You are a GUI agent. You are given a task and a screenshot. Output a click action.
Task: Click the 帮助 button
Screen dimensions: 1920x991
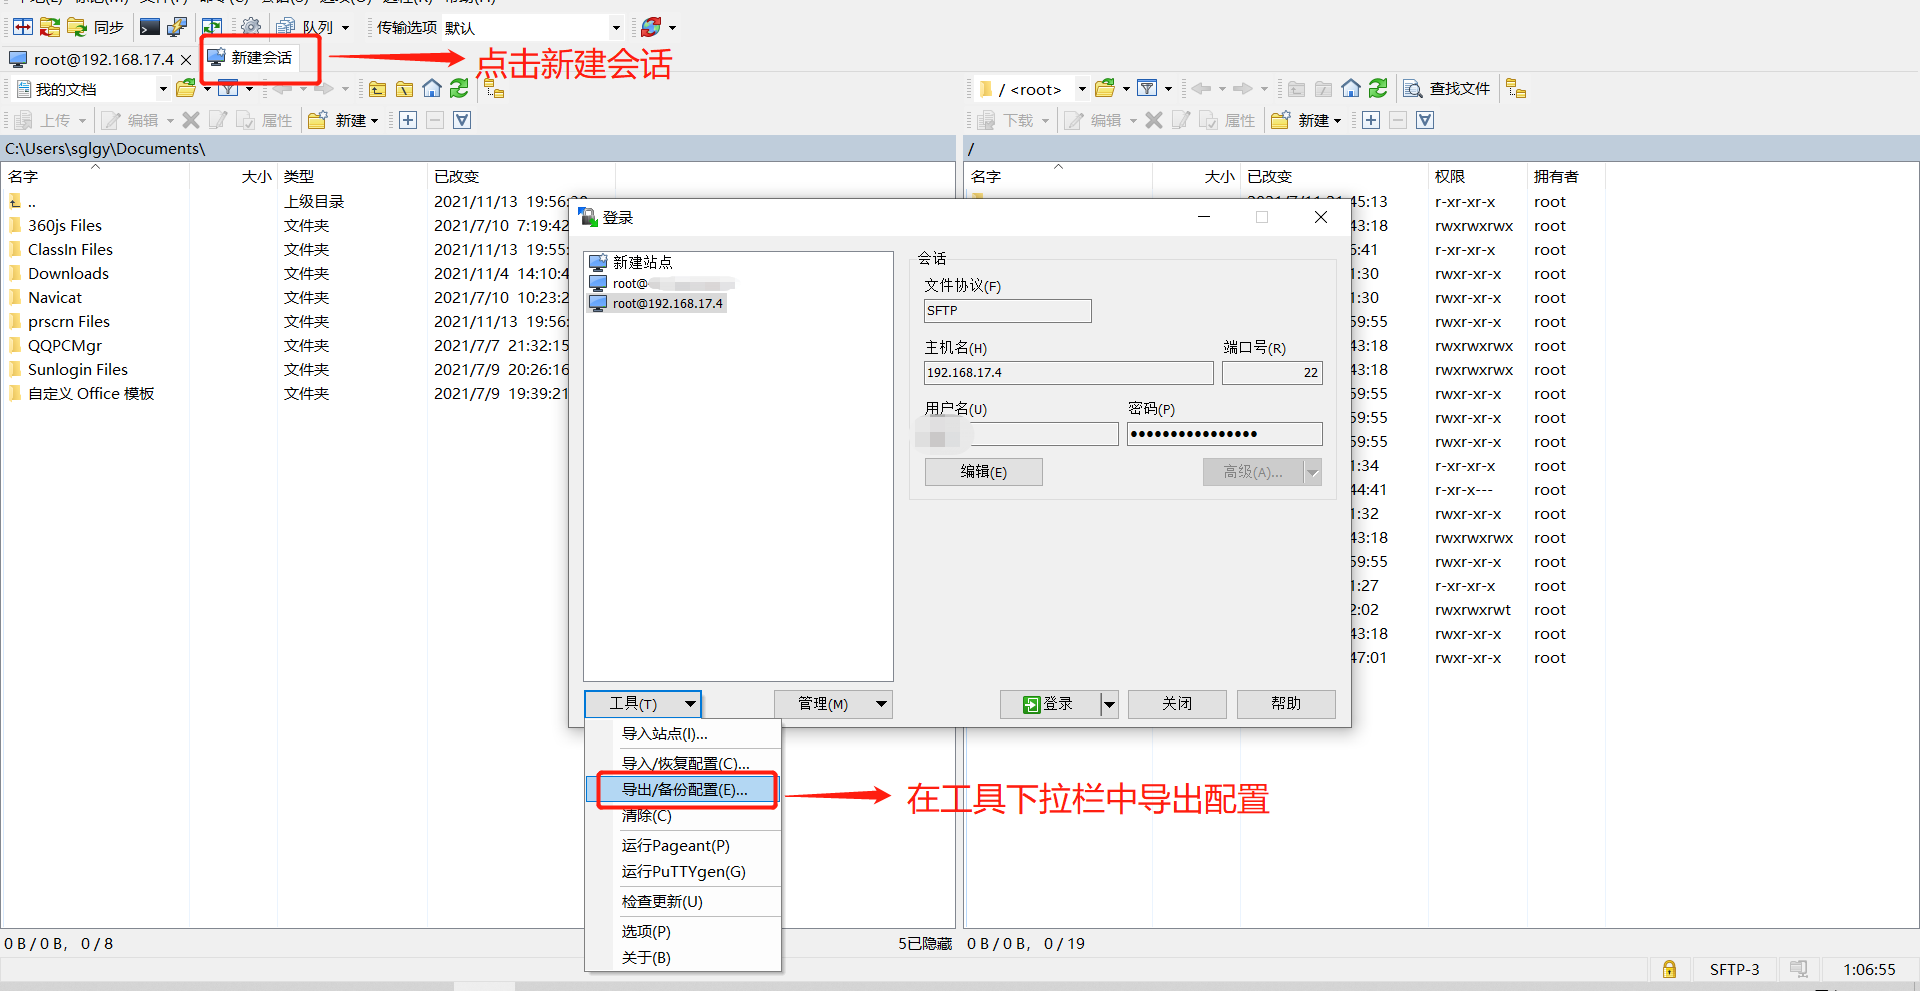tap(1286, 704)
